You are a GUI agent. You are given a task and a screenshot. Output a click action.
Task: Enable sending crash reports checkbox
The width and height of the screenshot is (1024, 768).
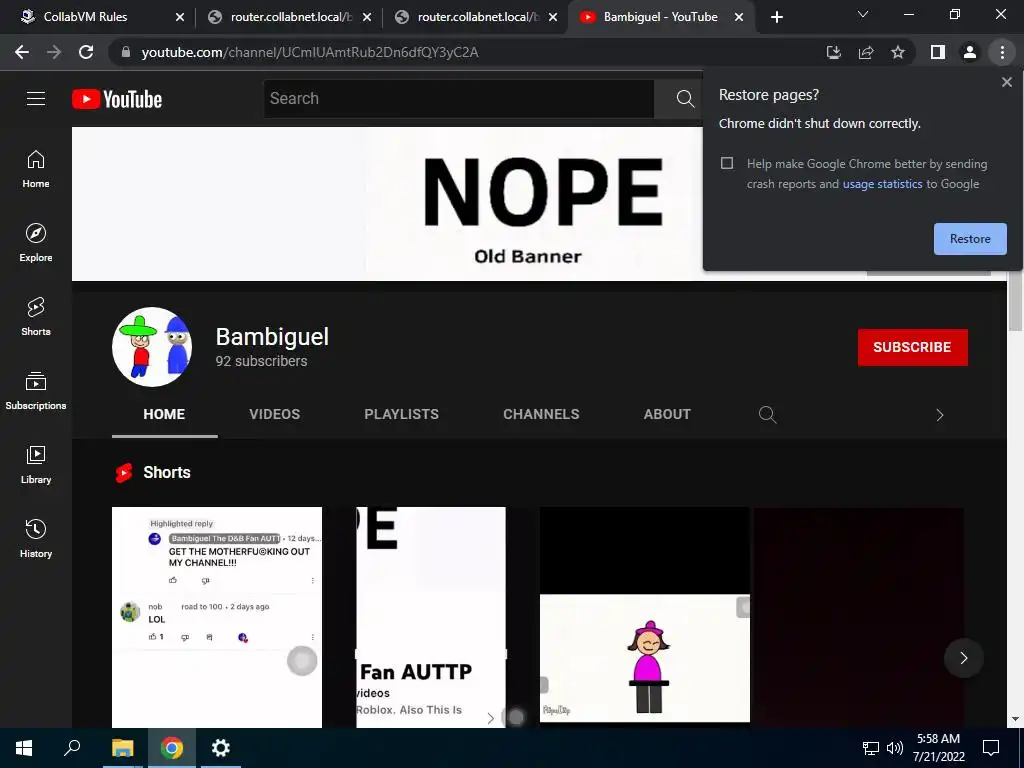[727, 163]
